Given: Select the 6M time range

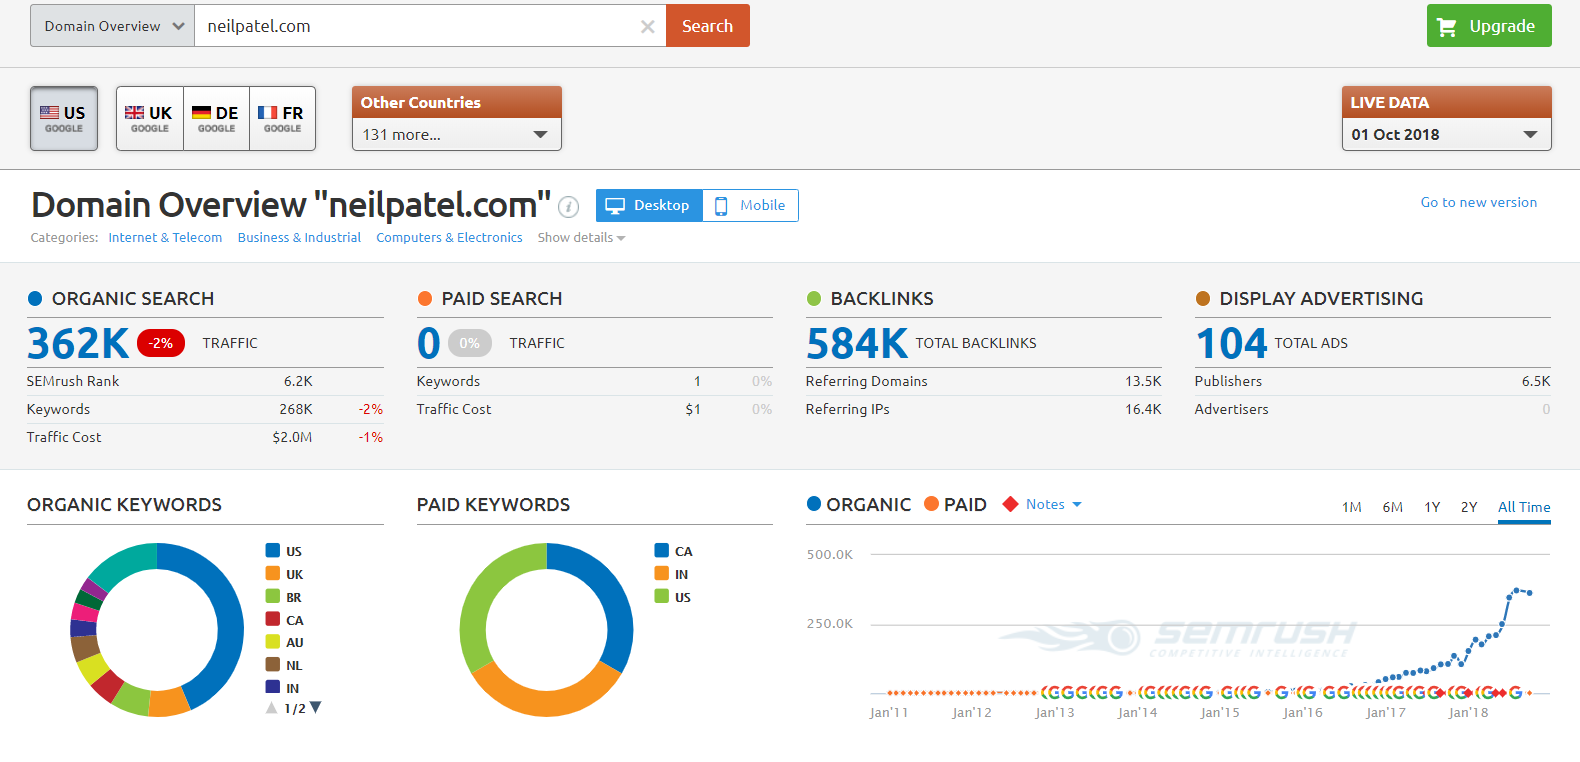Looking at the screenshot, I should pos(1393,507).
